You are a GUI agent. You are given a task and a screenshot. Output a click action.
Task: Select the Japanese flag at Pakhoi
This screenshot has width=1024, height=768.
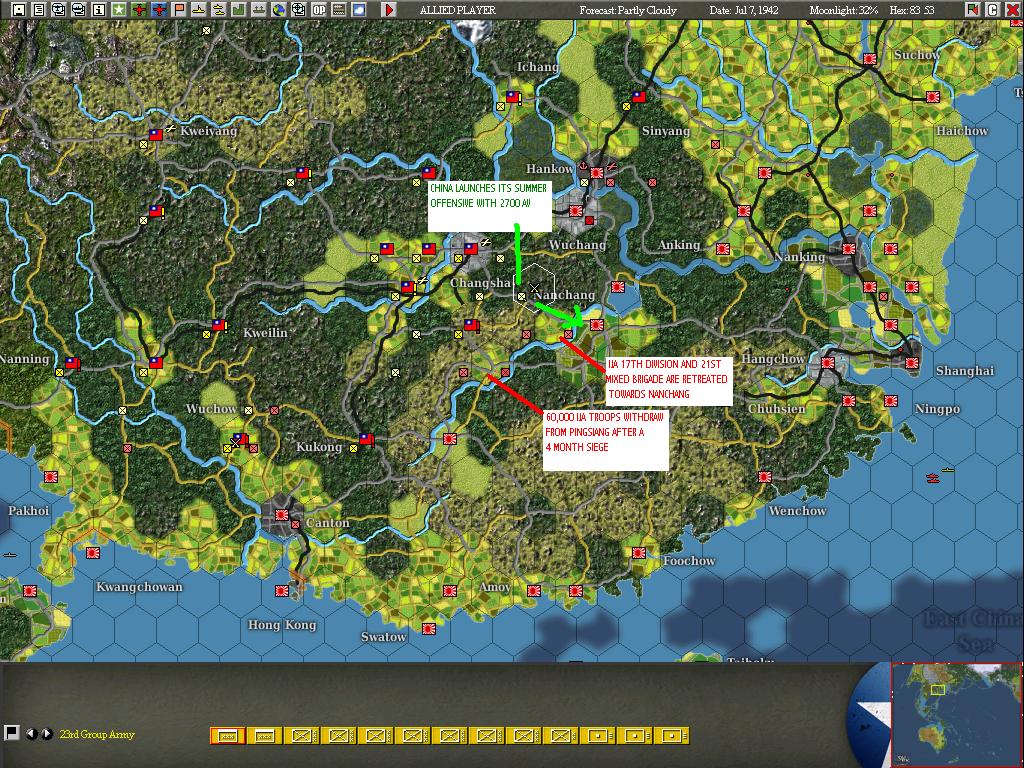(50, 477)
